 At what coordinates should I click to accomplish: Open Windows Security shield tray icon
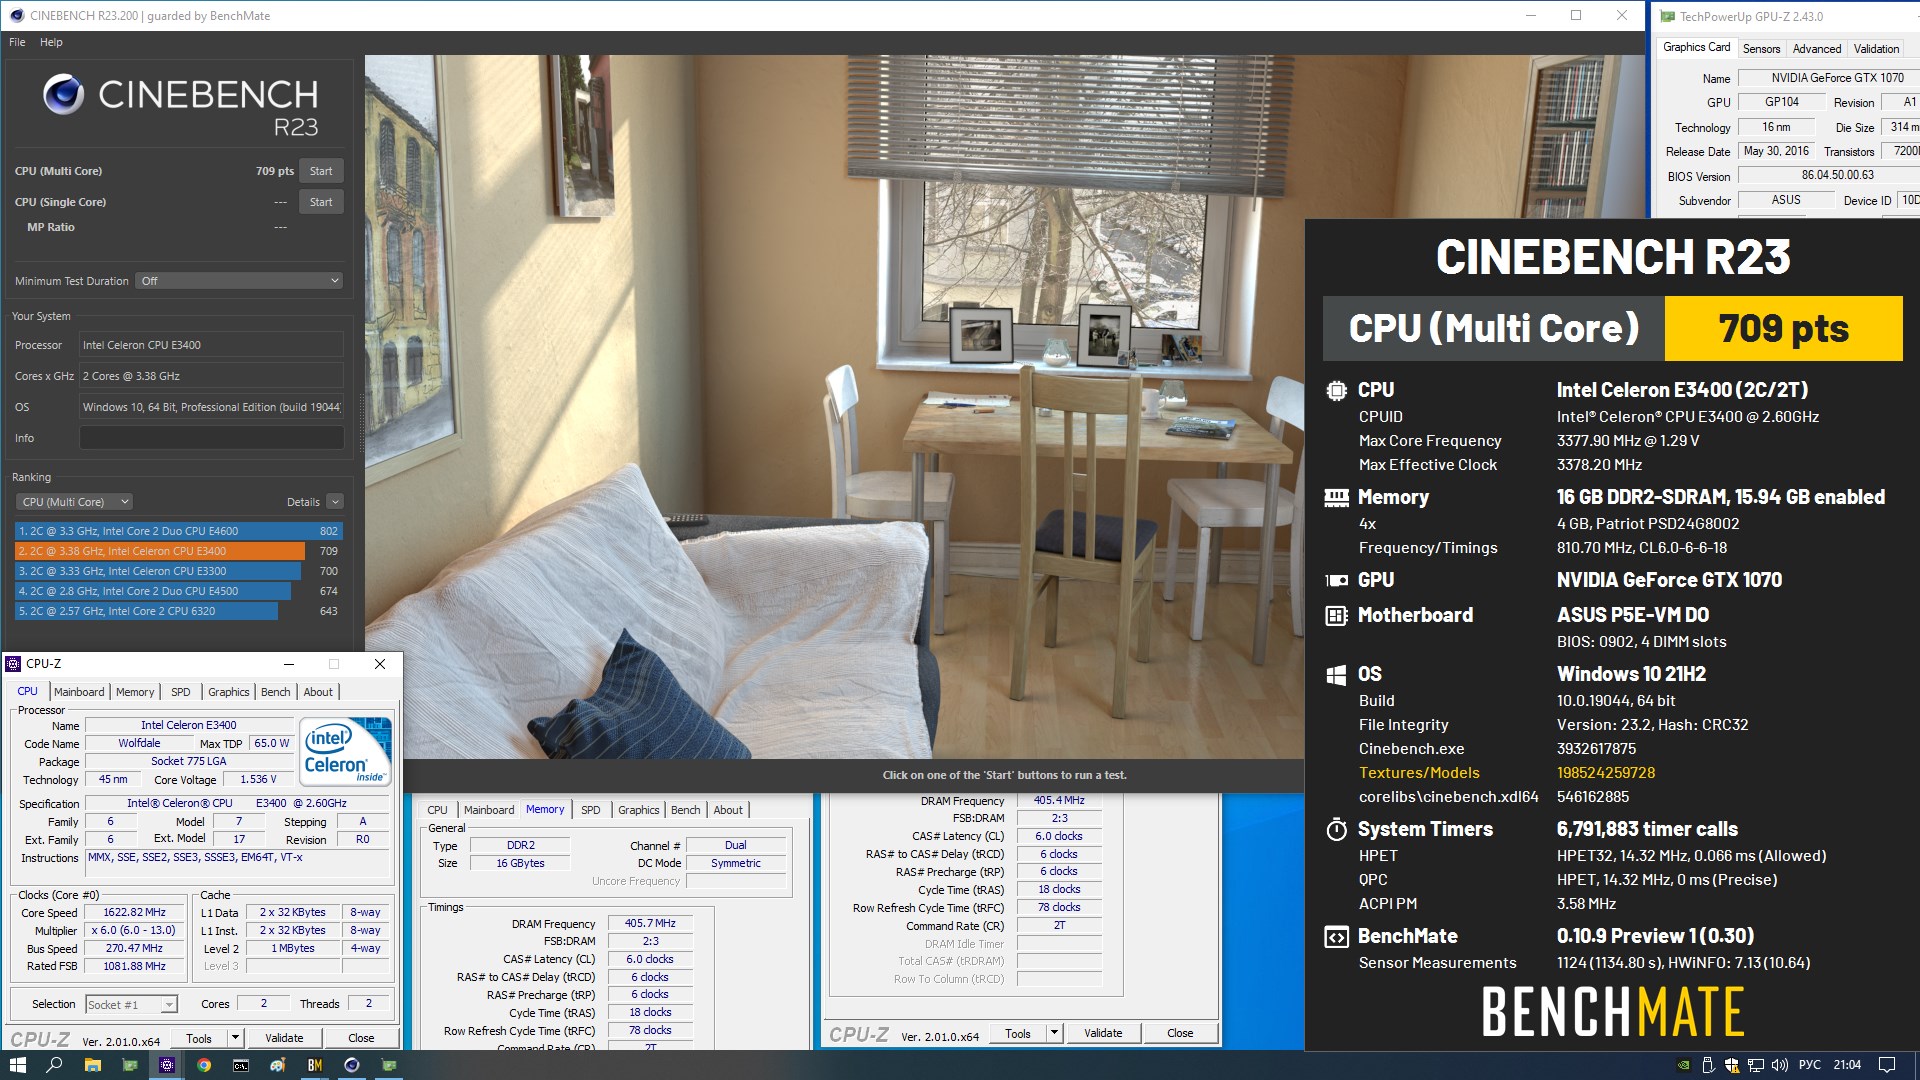(1732, 1065)
